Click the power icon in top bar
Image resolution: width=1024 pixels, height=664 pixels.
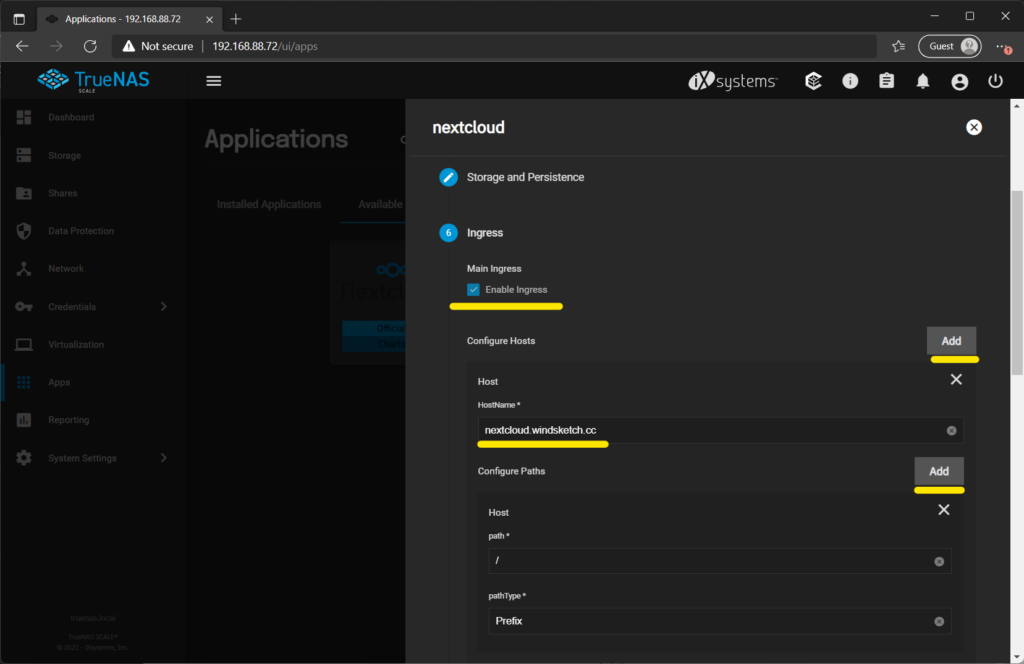995,82
